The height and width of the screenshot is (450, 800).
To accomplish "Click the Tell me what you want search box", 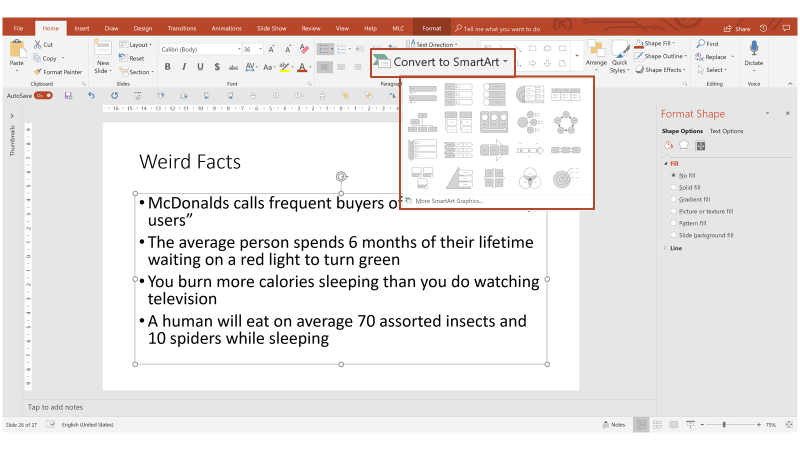I will [498, 29].
